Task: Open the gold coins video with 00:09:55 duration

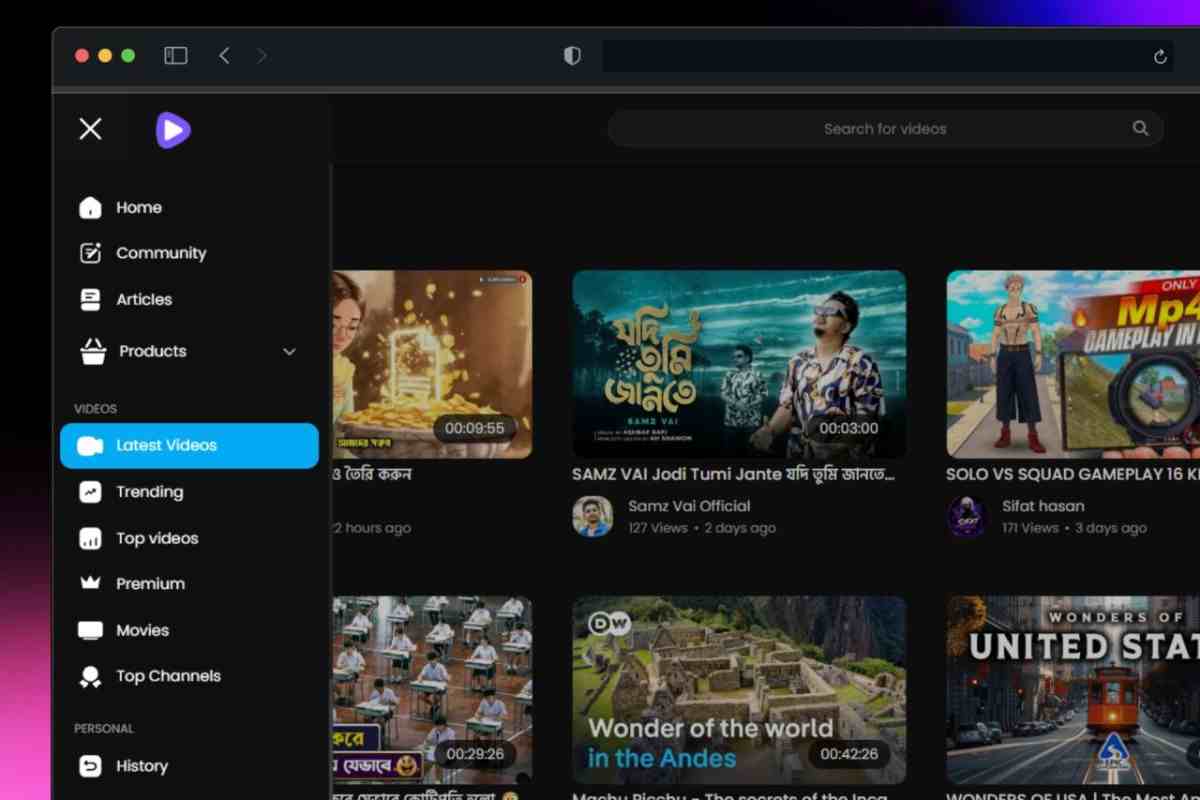Action: (x=432, y=364)
